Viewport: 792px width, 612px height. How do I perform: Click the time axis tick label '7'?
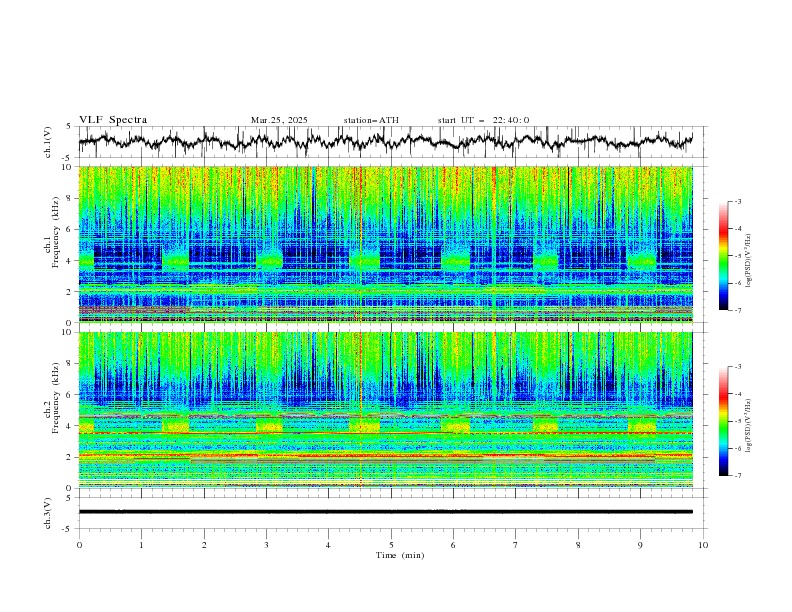(516, 545)
